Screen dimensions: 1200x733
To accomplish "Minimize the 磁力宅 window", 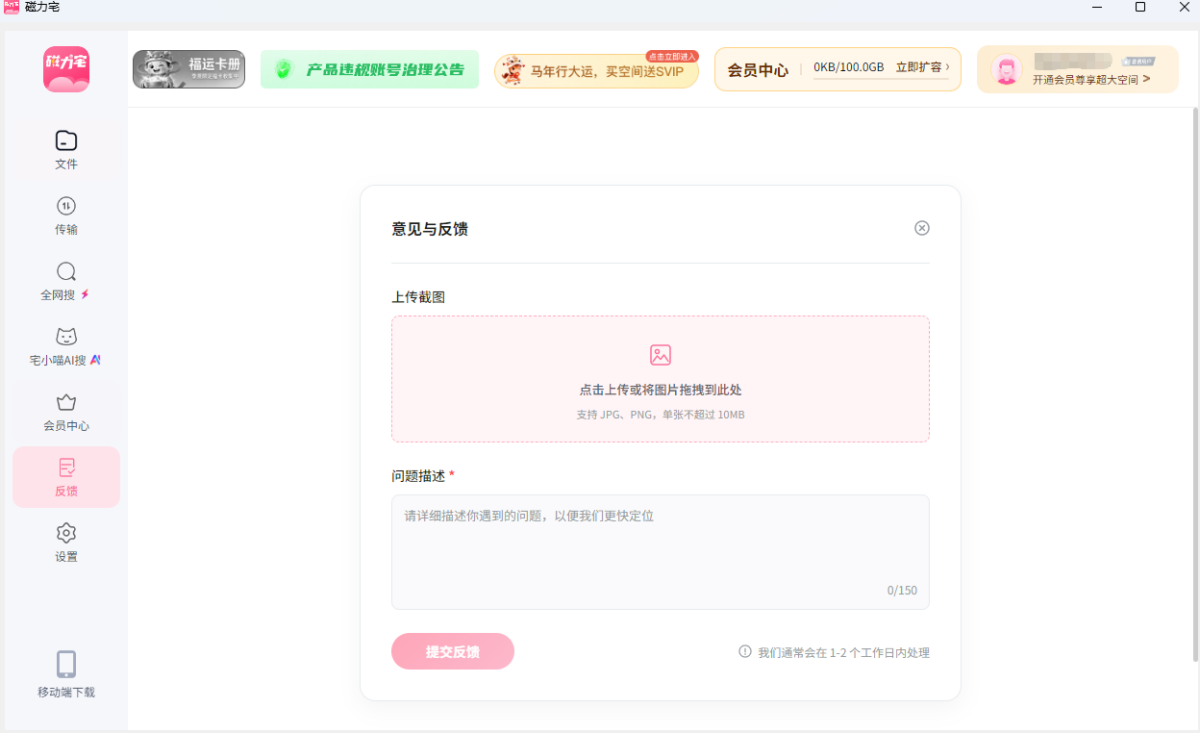I will [1097, 7].
